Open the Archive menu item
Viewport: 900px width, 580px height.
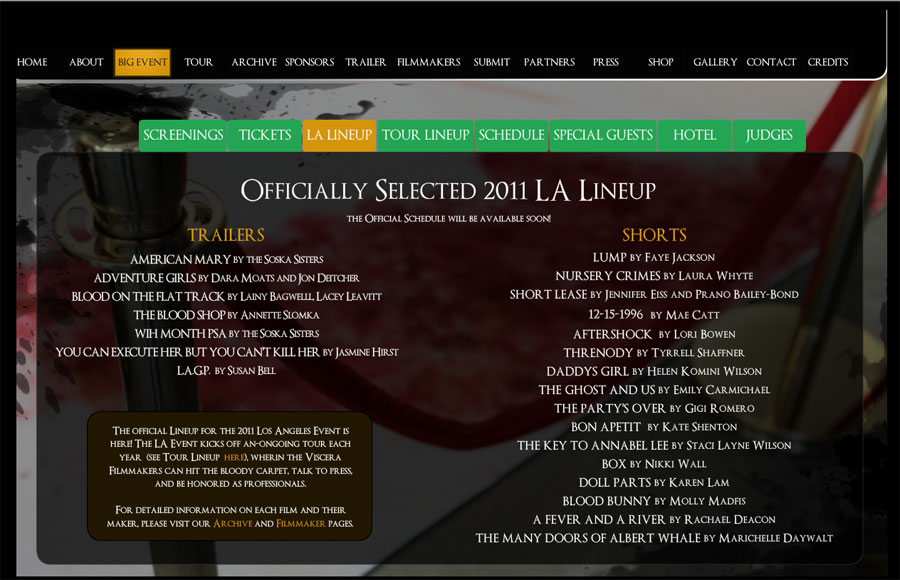(254, 62)
